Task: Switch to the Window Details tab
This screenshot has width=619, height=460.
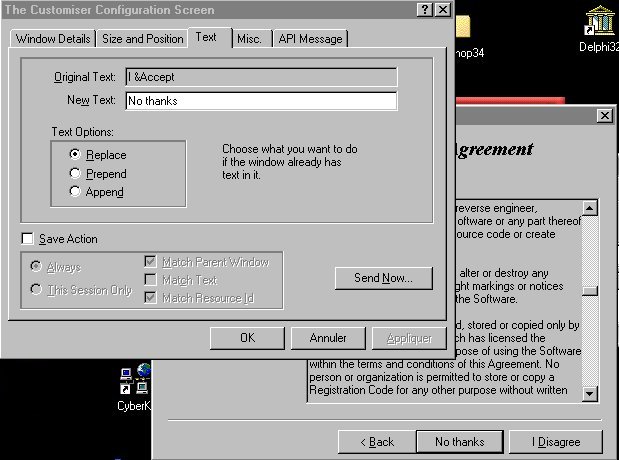Action: coord(53,39)
